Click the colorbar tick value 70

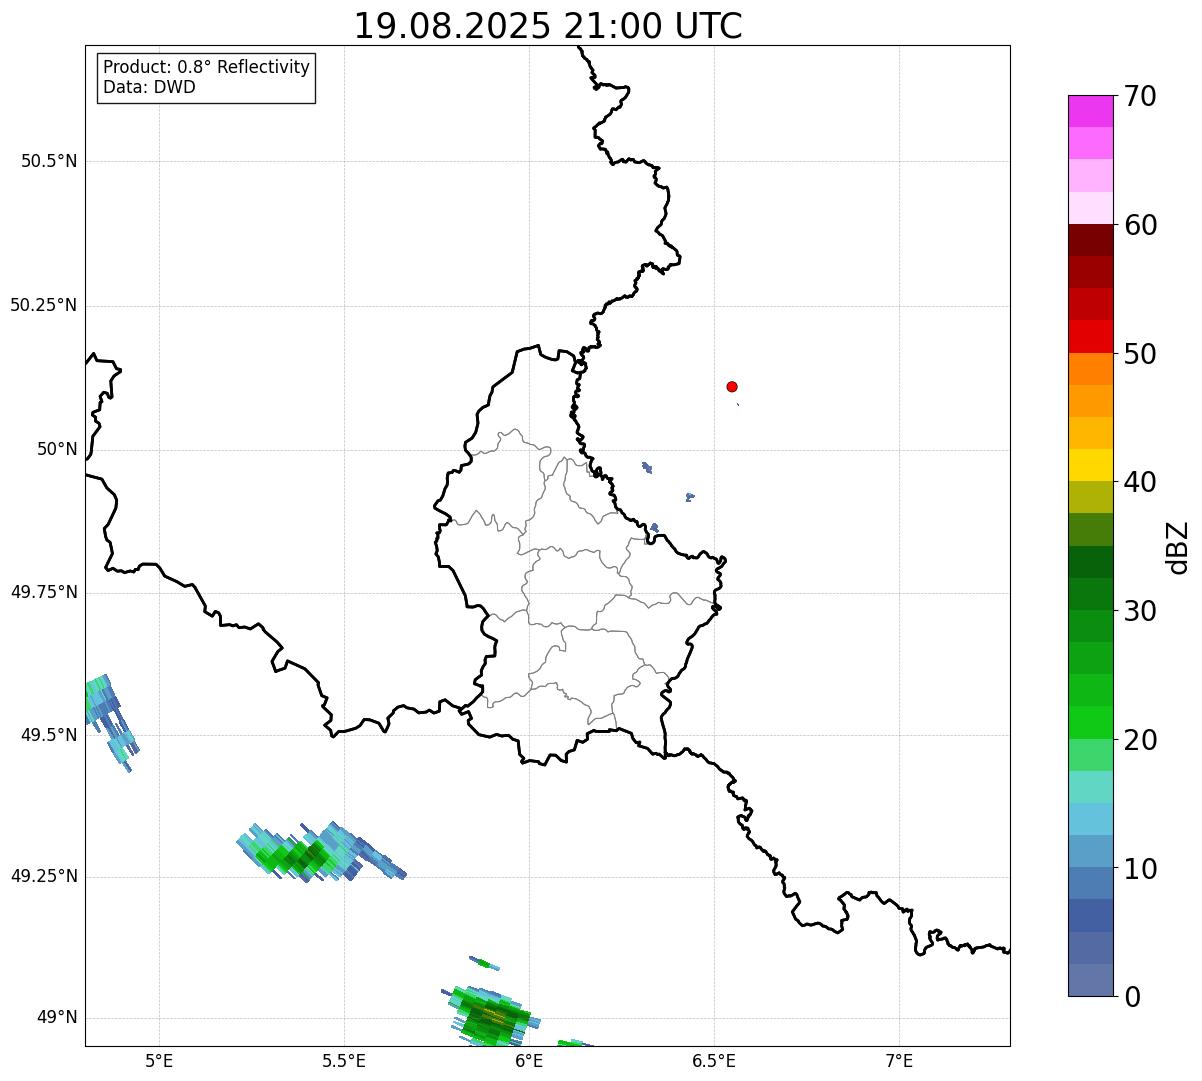click(x=1140, y=96)
